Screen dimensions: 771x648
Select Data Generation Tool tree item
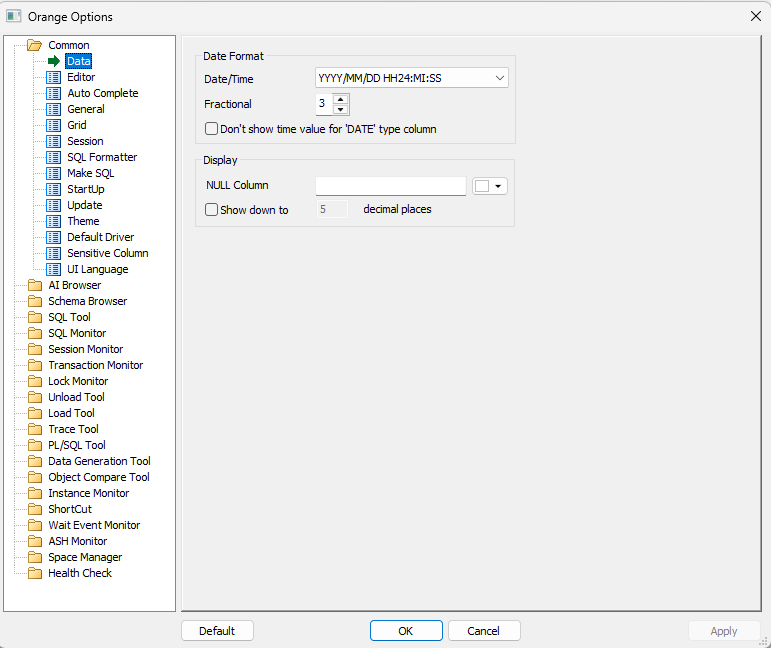99,461
